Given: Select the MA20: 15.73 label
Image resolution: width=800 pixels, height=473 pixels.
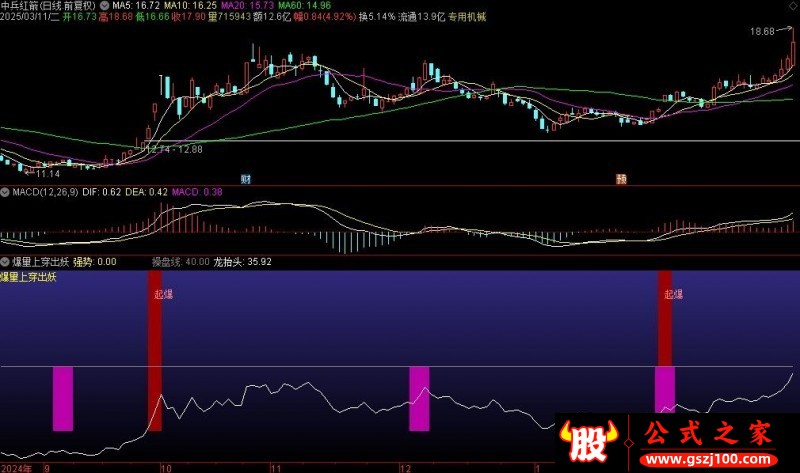Looking at the screenshot, I should pyautogui.click(x=247, y=6).
